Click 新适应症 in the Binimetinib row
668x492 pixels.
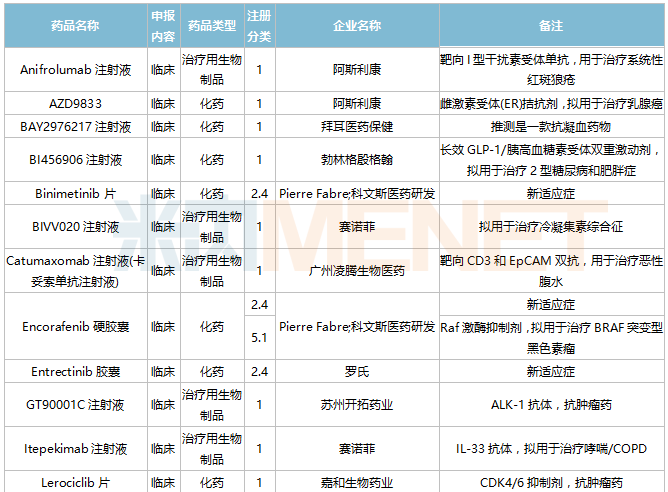[x=551, y=193]
